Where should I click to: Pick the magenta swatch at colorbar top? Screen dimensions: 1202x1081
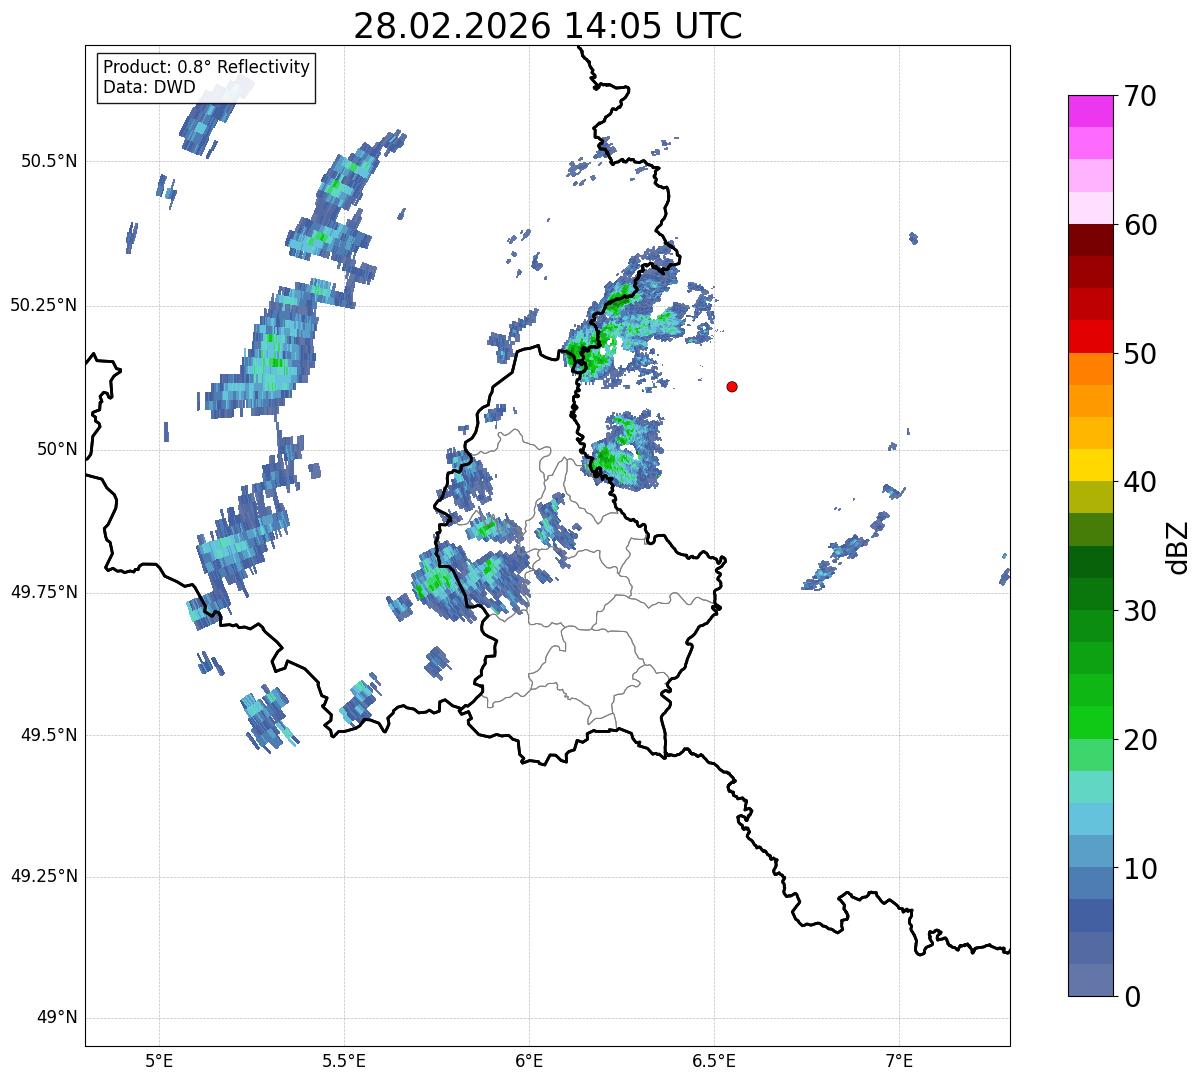1091,111
